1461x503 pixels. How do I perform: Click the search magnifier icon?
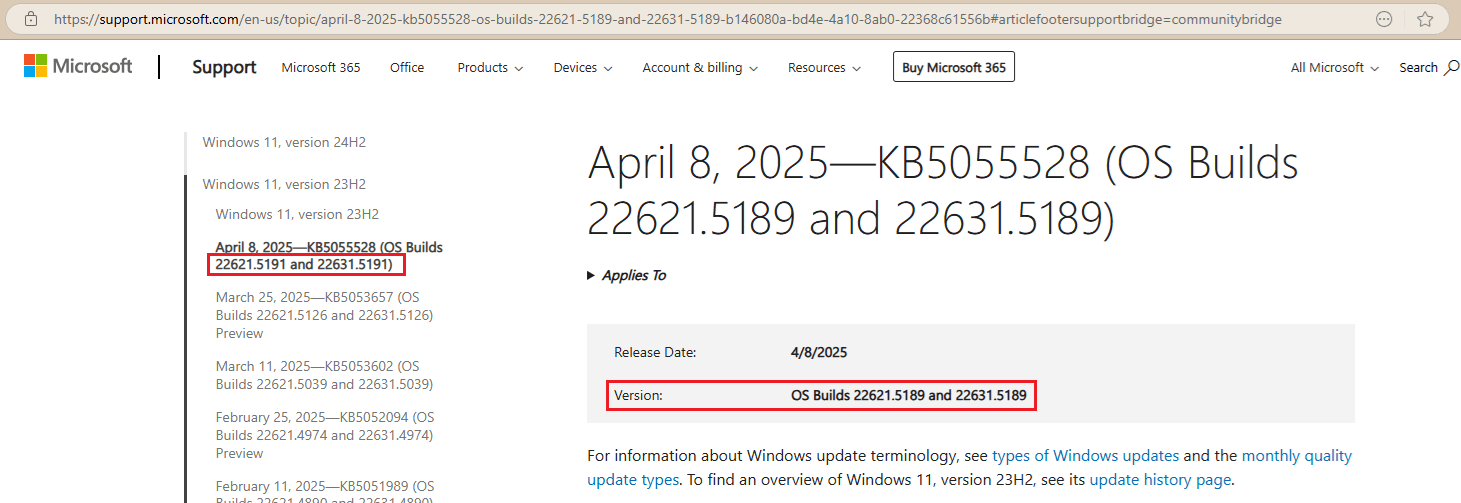click(1452, 68)
